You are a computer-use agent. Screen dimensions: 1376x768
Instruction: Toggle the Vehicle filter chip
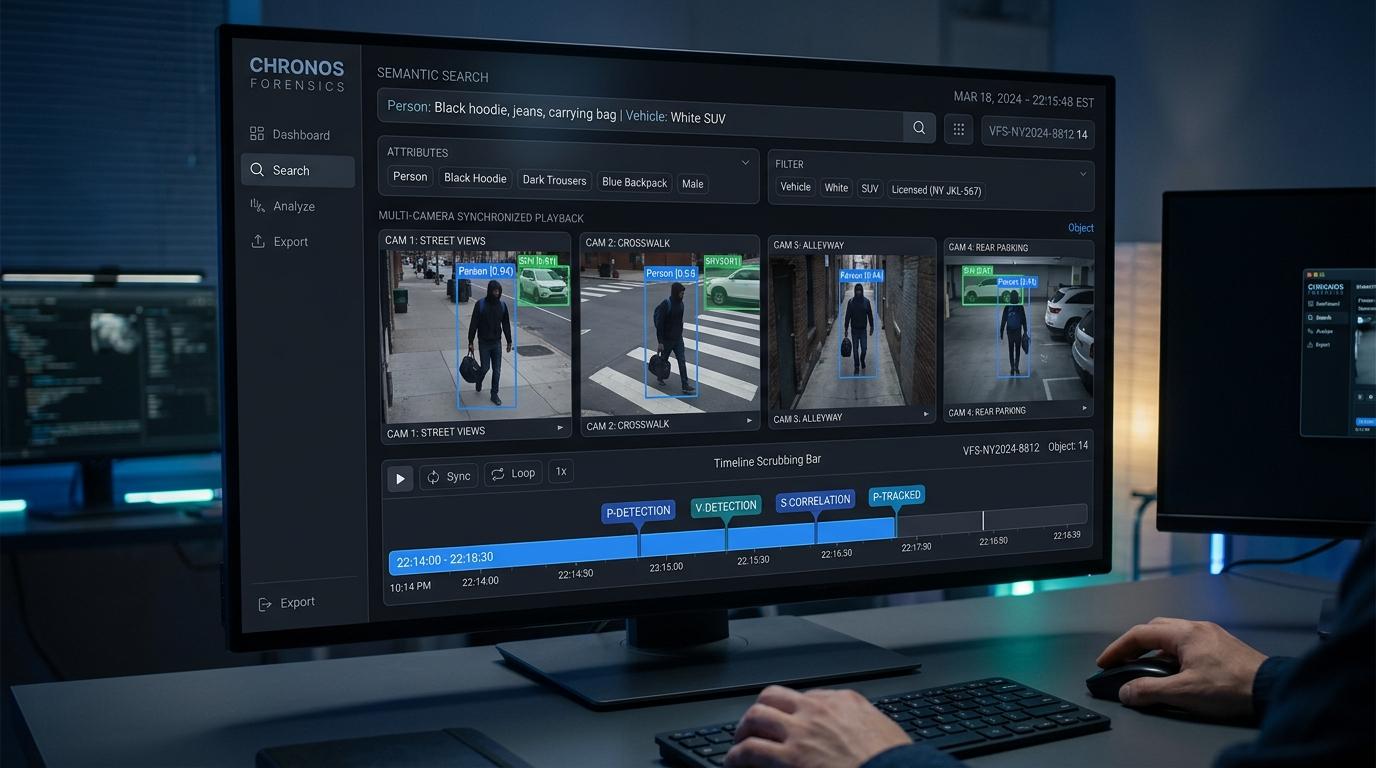[x=795, y=187]
